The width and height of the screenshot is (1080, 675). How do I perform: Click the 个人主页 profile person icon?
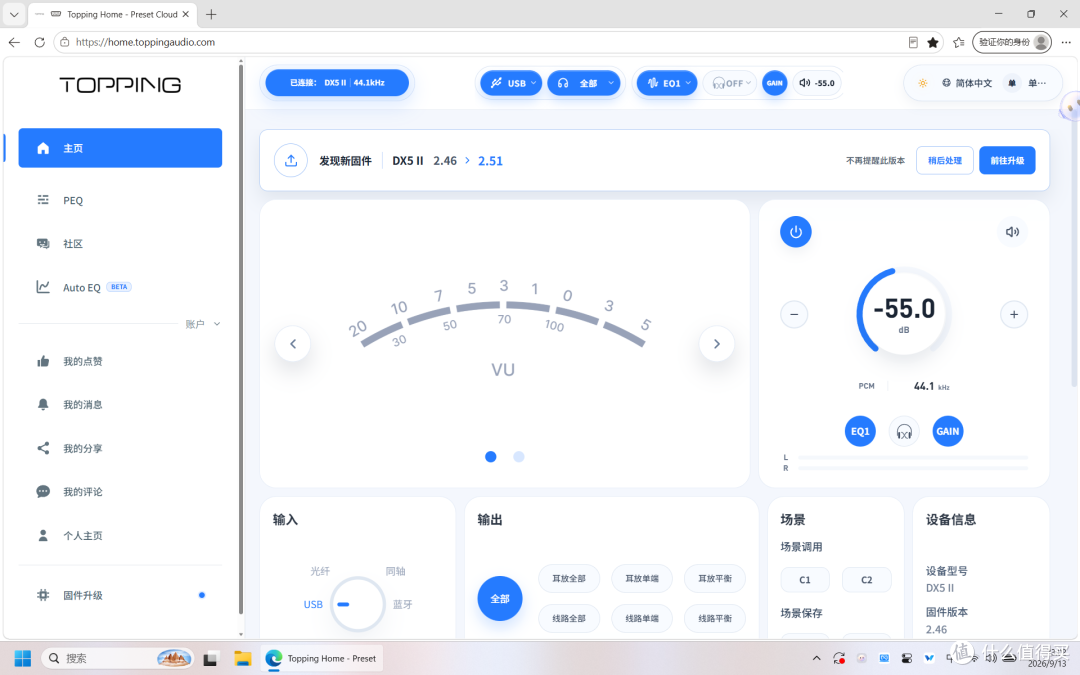[x=43, y=536]
